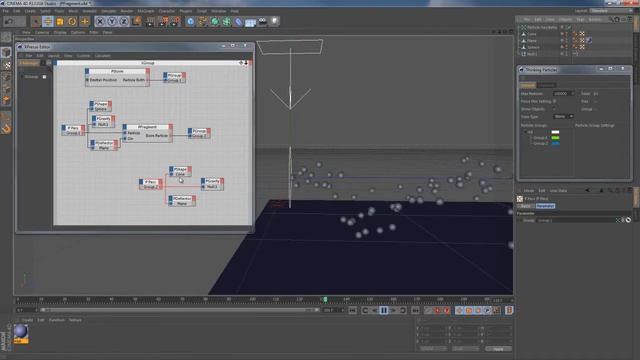Screen dimensions: 640x360
Task: Toggle the coordinate system icon
Action: pyautogui.click(x=137, y=21)
